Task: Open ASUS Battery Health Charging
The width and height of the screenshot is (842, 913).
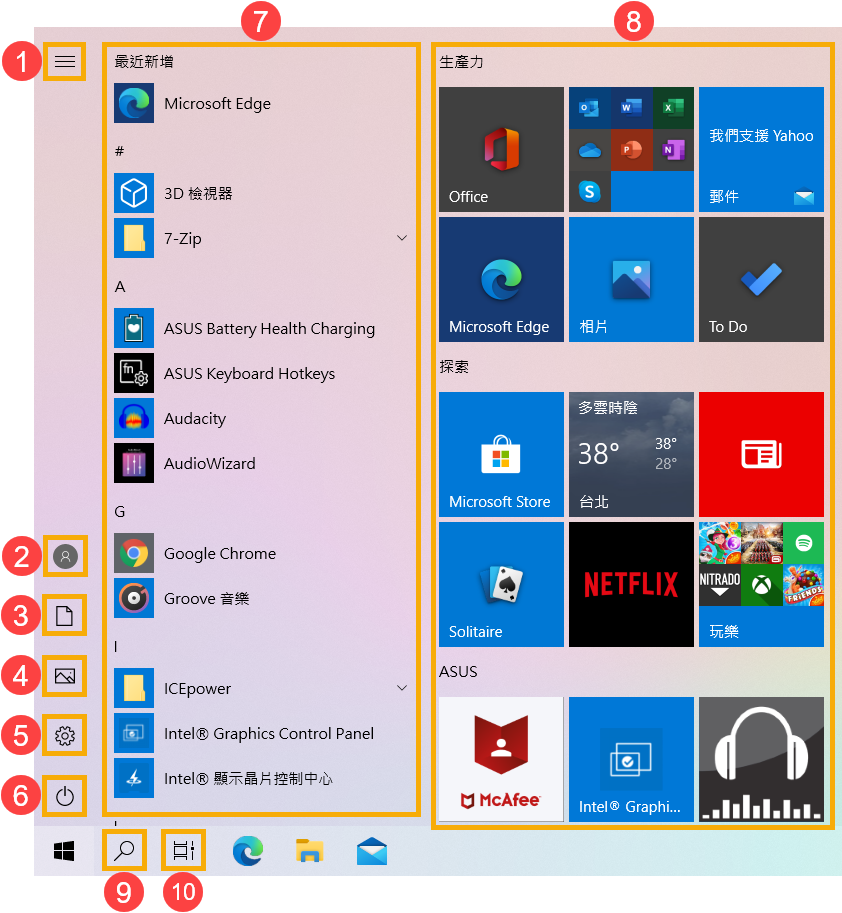Action: (269, 328)
